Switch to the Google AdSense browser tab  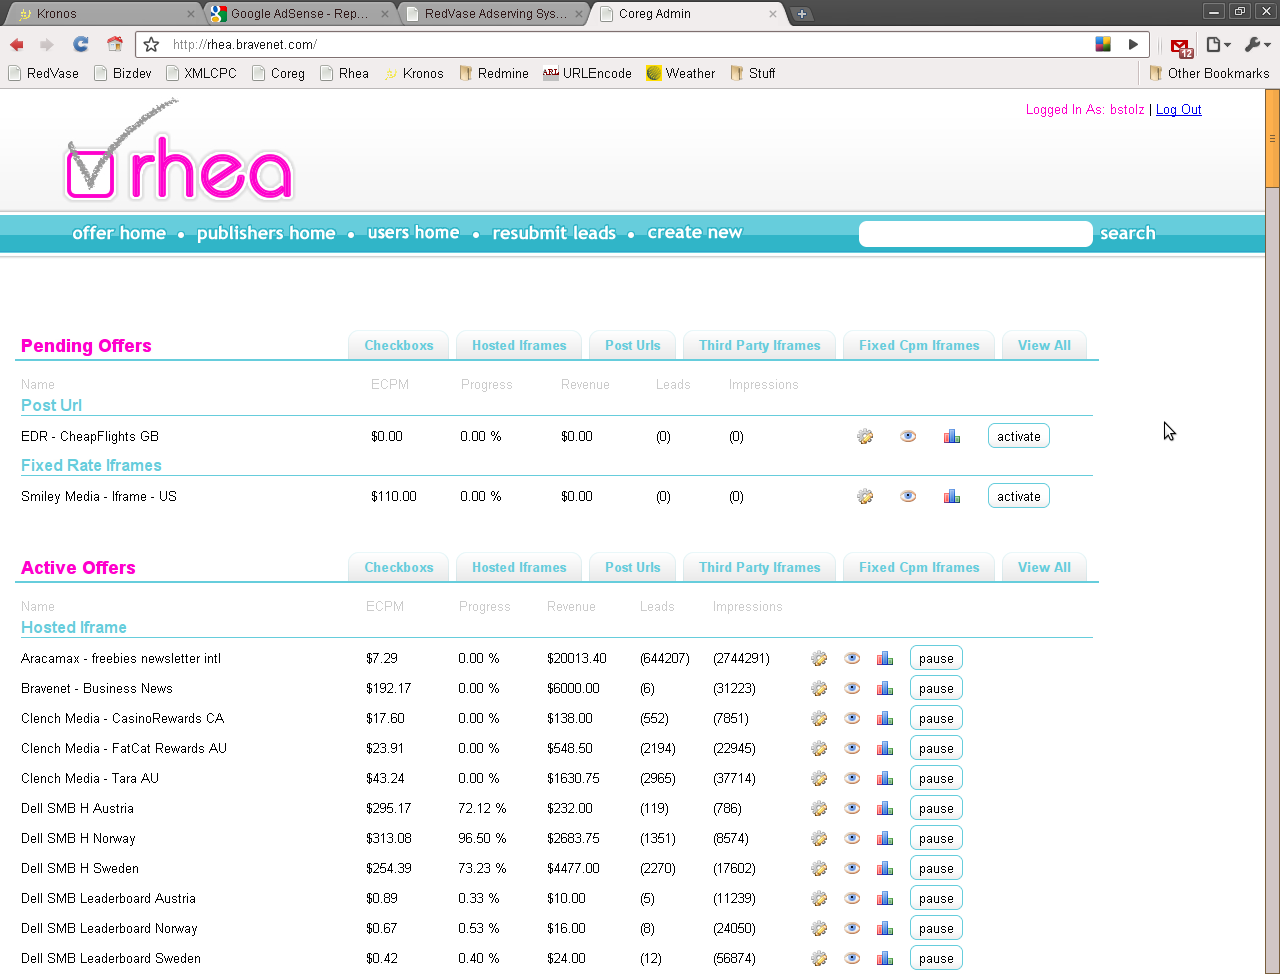[x=298, y=14]
